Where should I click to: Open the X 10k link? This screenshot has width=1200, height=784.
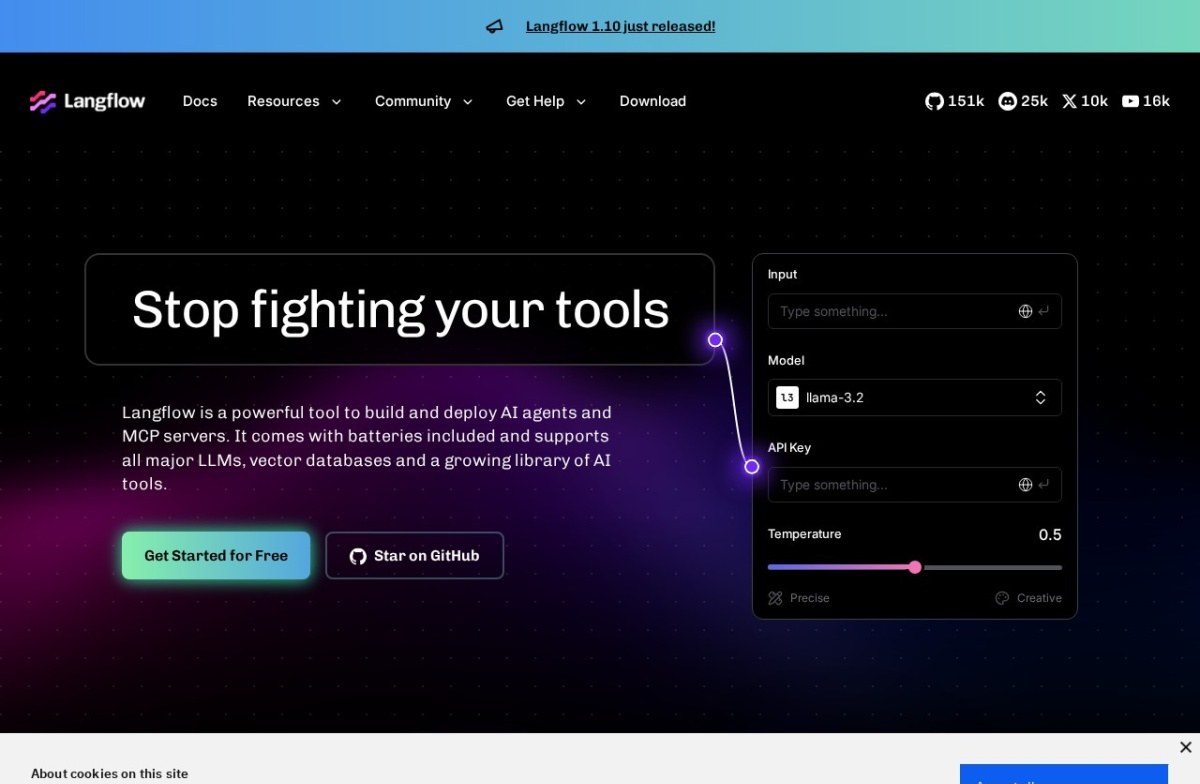click(x=1085, y=101)
